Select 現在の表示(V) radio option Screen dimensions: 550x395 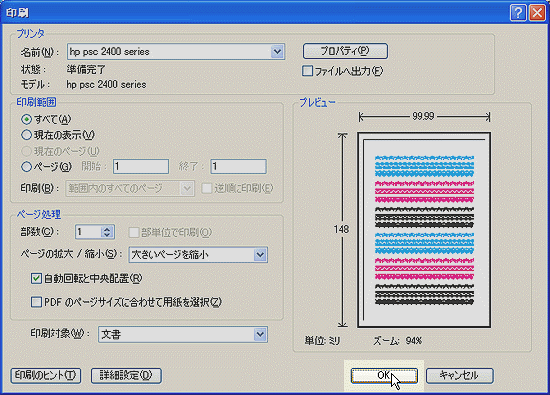(26, 135)
